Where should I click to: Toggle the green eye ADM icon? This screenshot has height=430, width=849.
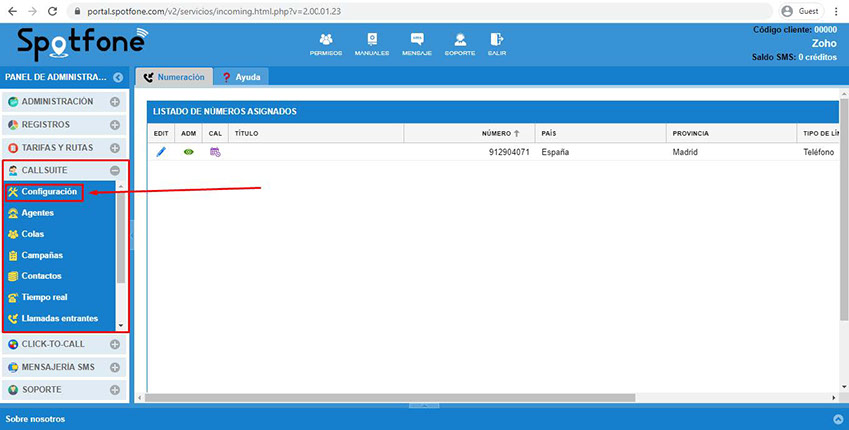[188, 152]
